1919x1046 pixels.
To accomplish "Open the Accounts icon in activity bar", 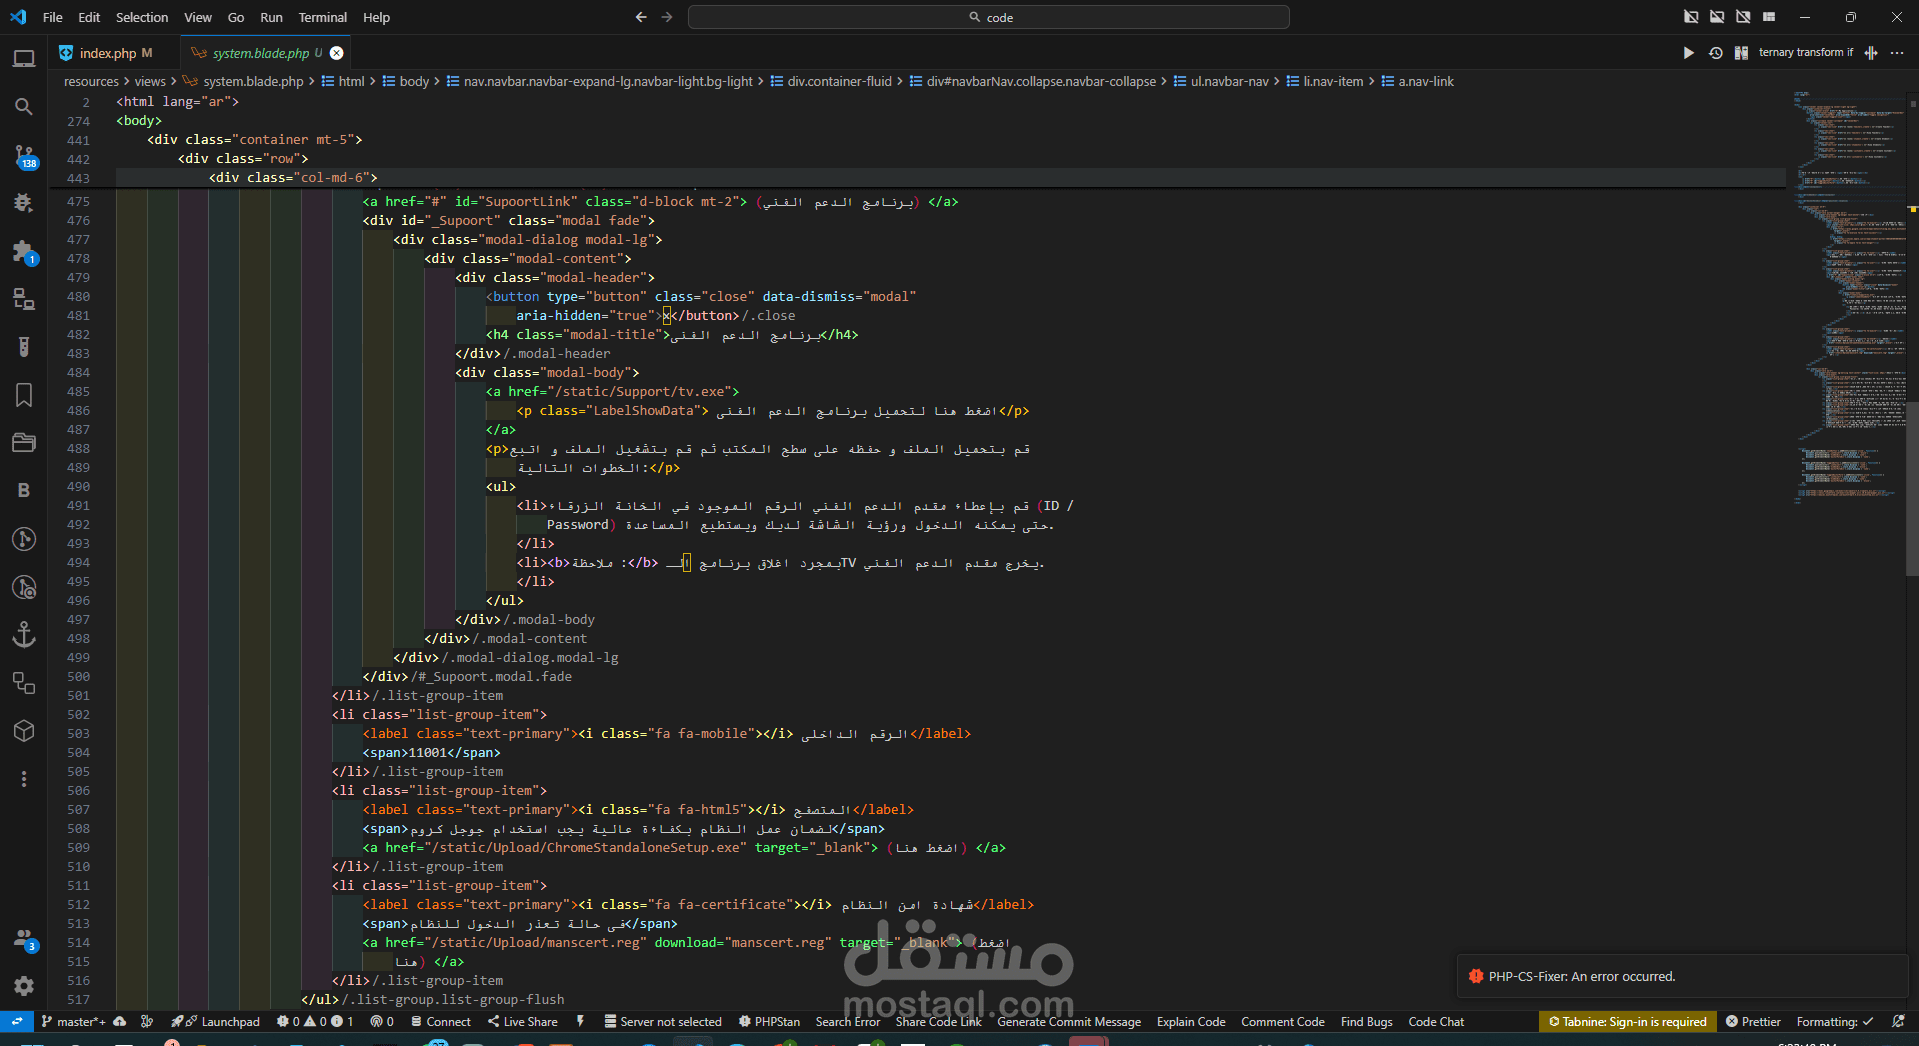I will [24, 940].
